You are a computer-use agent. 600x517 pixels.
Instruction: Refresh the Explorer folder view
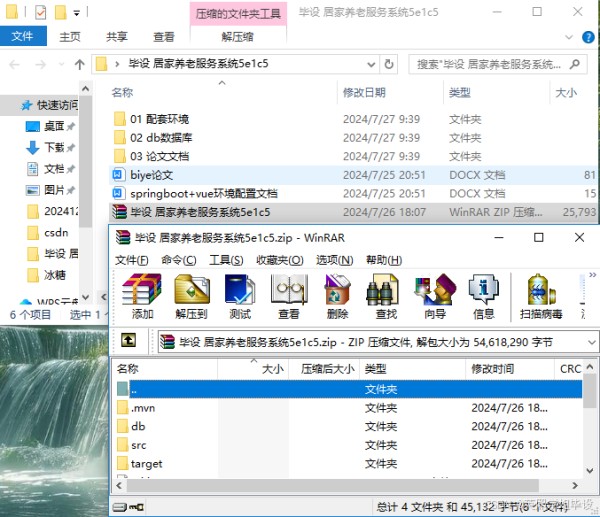coord(388,64)
